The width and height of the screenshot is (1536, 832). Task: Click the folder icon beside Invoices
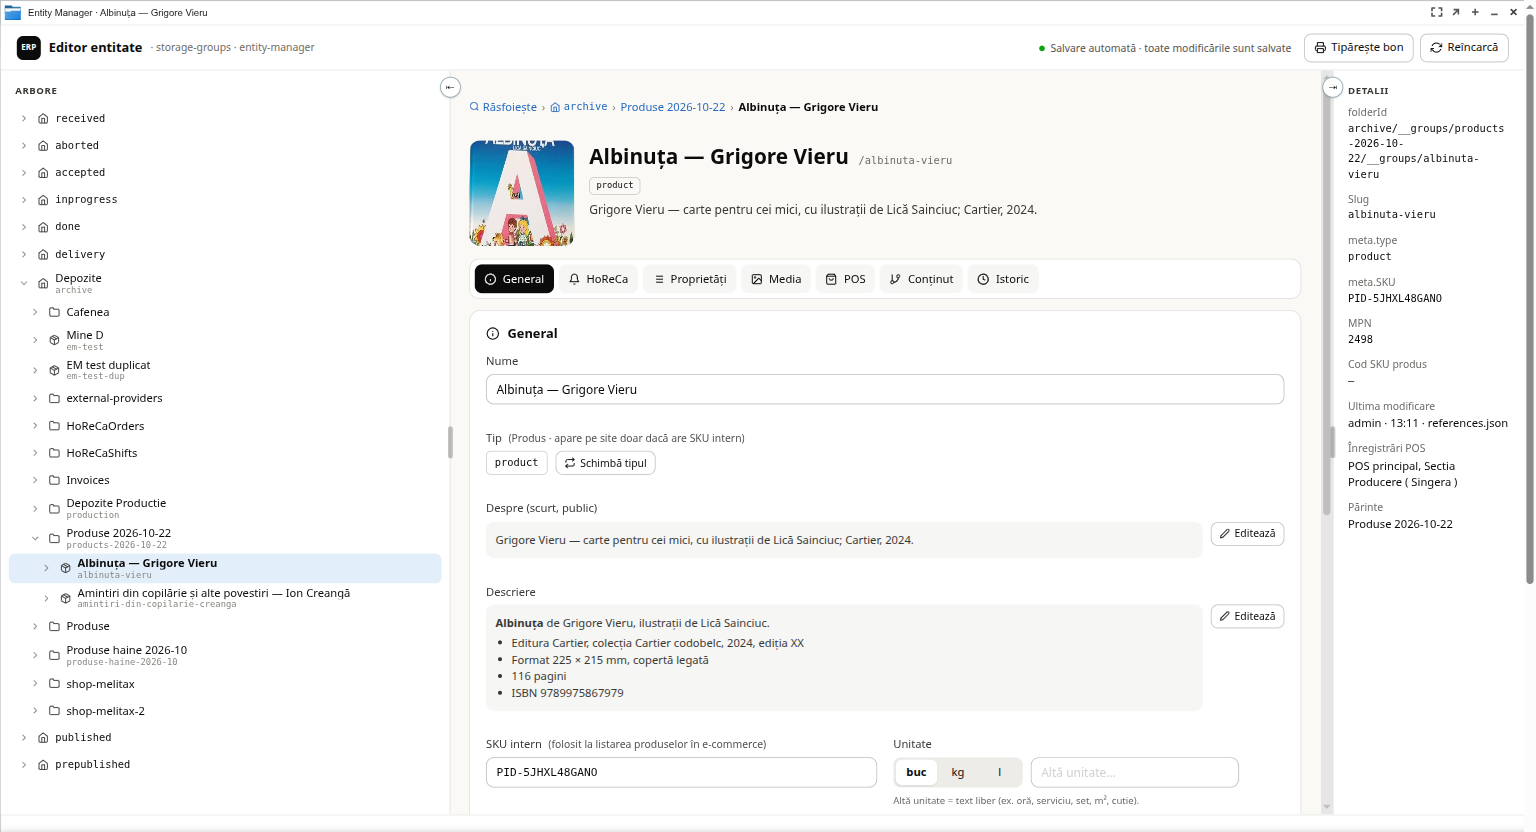54,480
